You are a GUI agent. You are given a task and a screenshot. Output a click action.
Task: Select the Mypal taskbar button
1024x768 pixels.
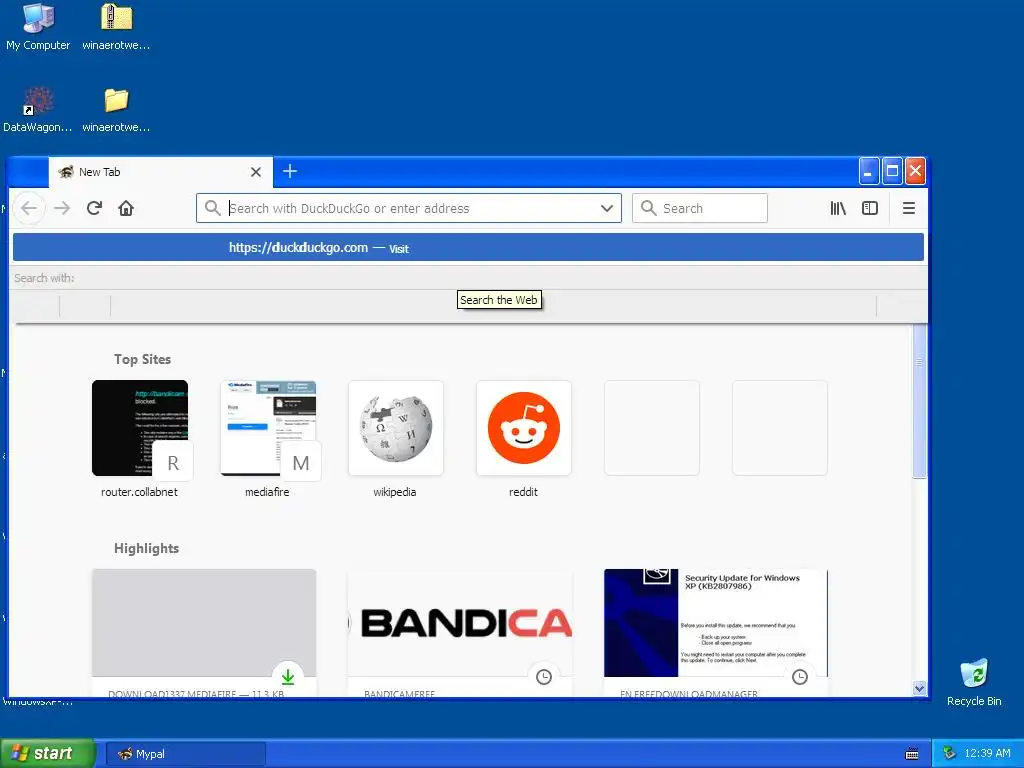pyautogui.click(x=185, y=754)
